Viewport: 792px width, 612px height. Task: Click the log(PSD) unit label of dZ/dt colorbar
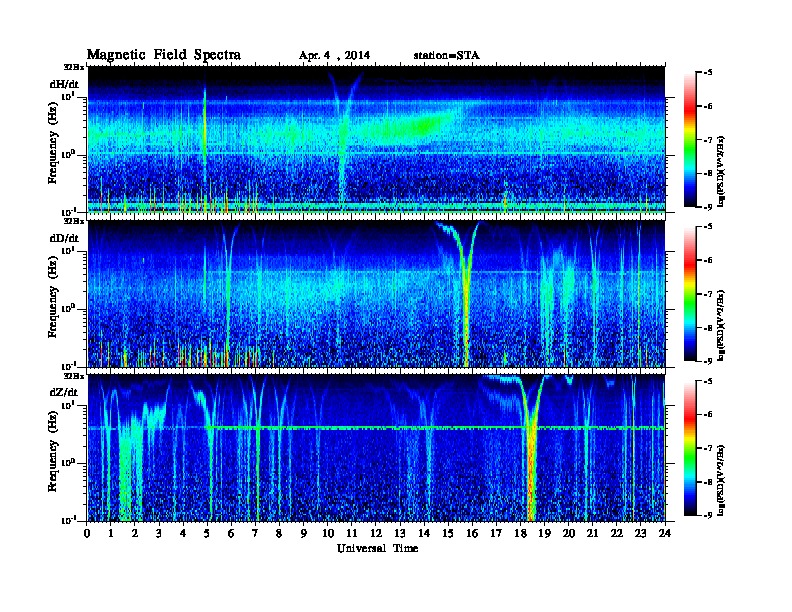(721, 479)
